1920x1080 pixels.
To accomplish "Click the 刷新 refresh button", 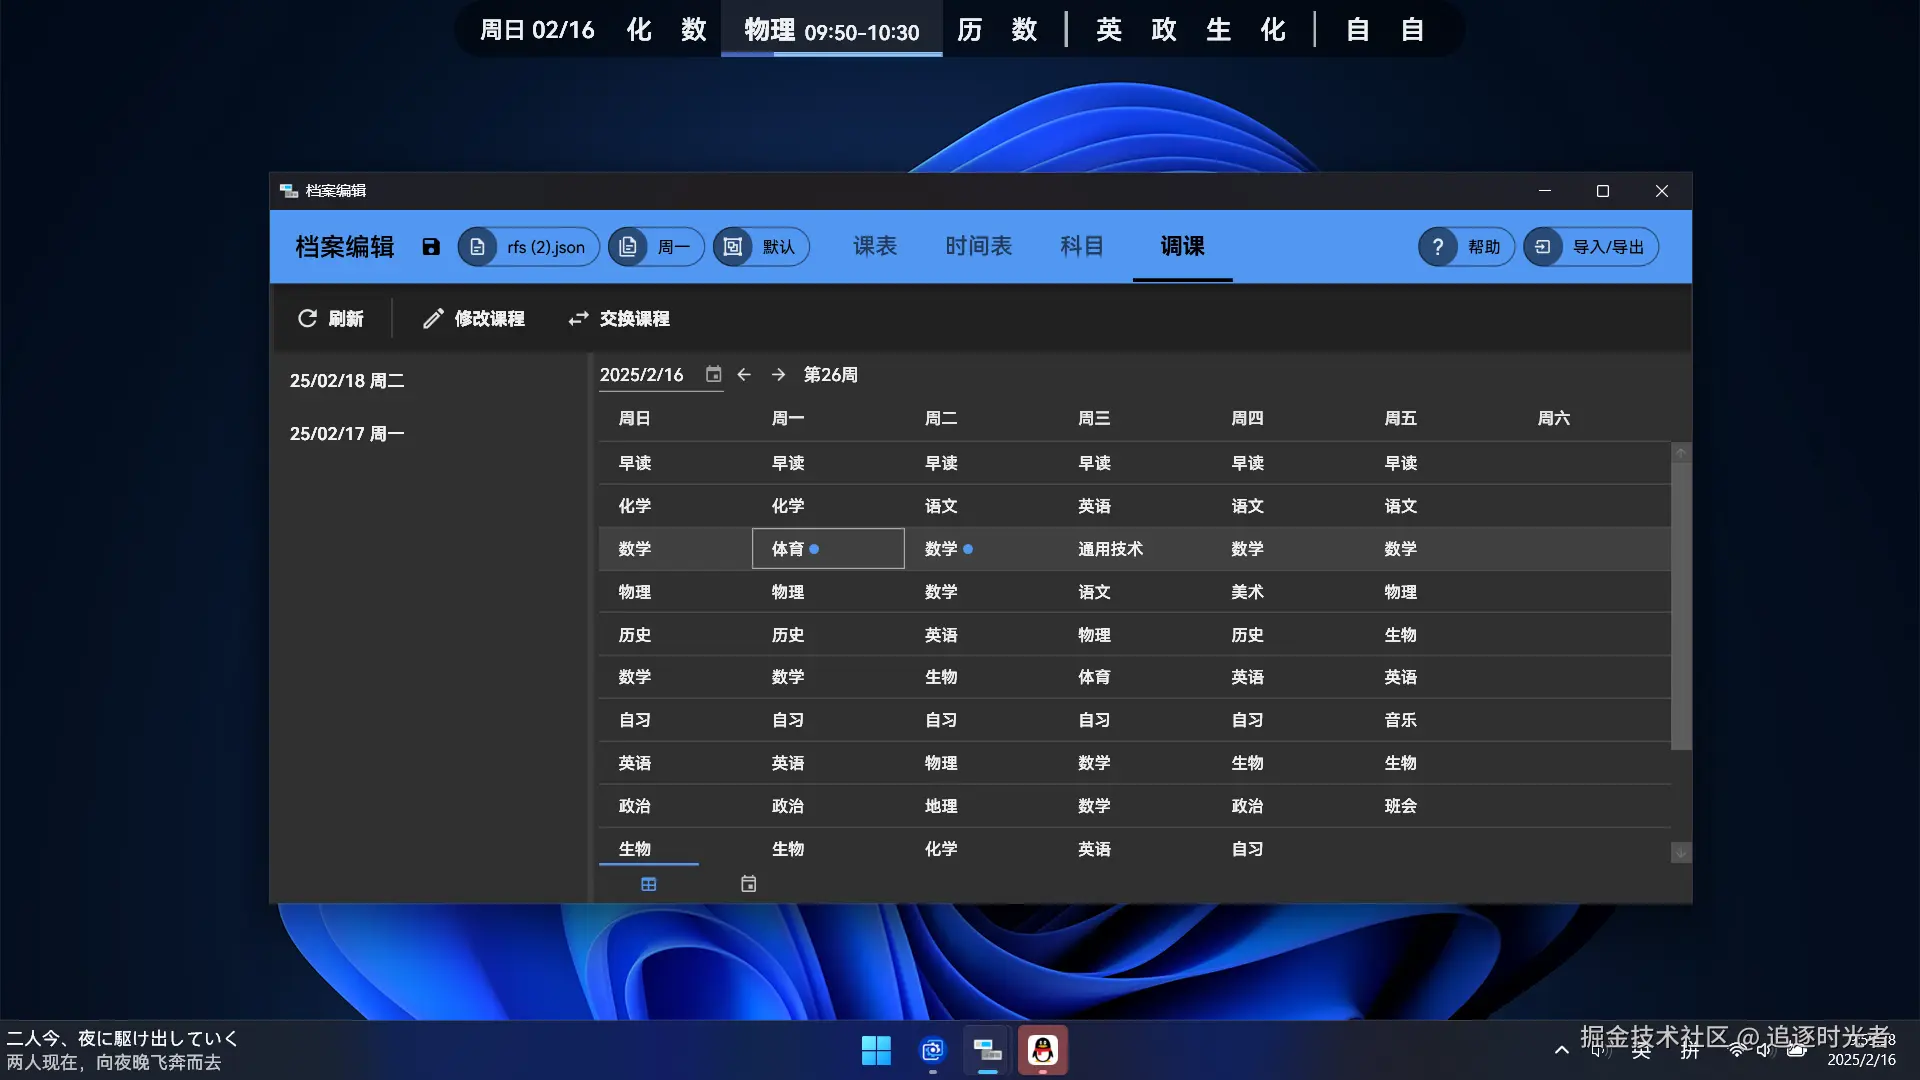I will click(x=331, y=318).
